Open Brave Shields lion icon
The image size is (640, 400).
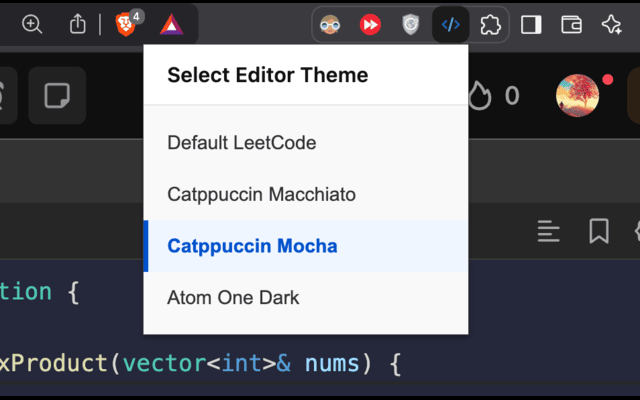click(x=126, y=24)
